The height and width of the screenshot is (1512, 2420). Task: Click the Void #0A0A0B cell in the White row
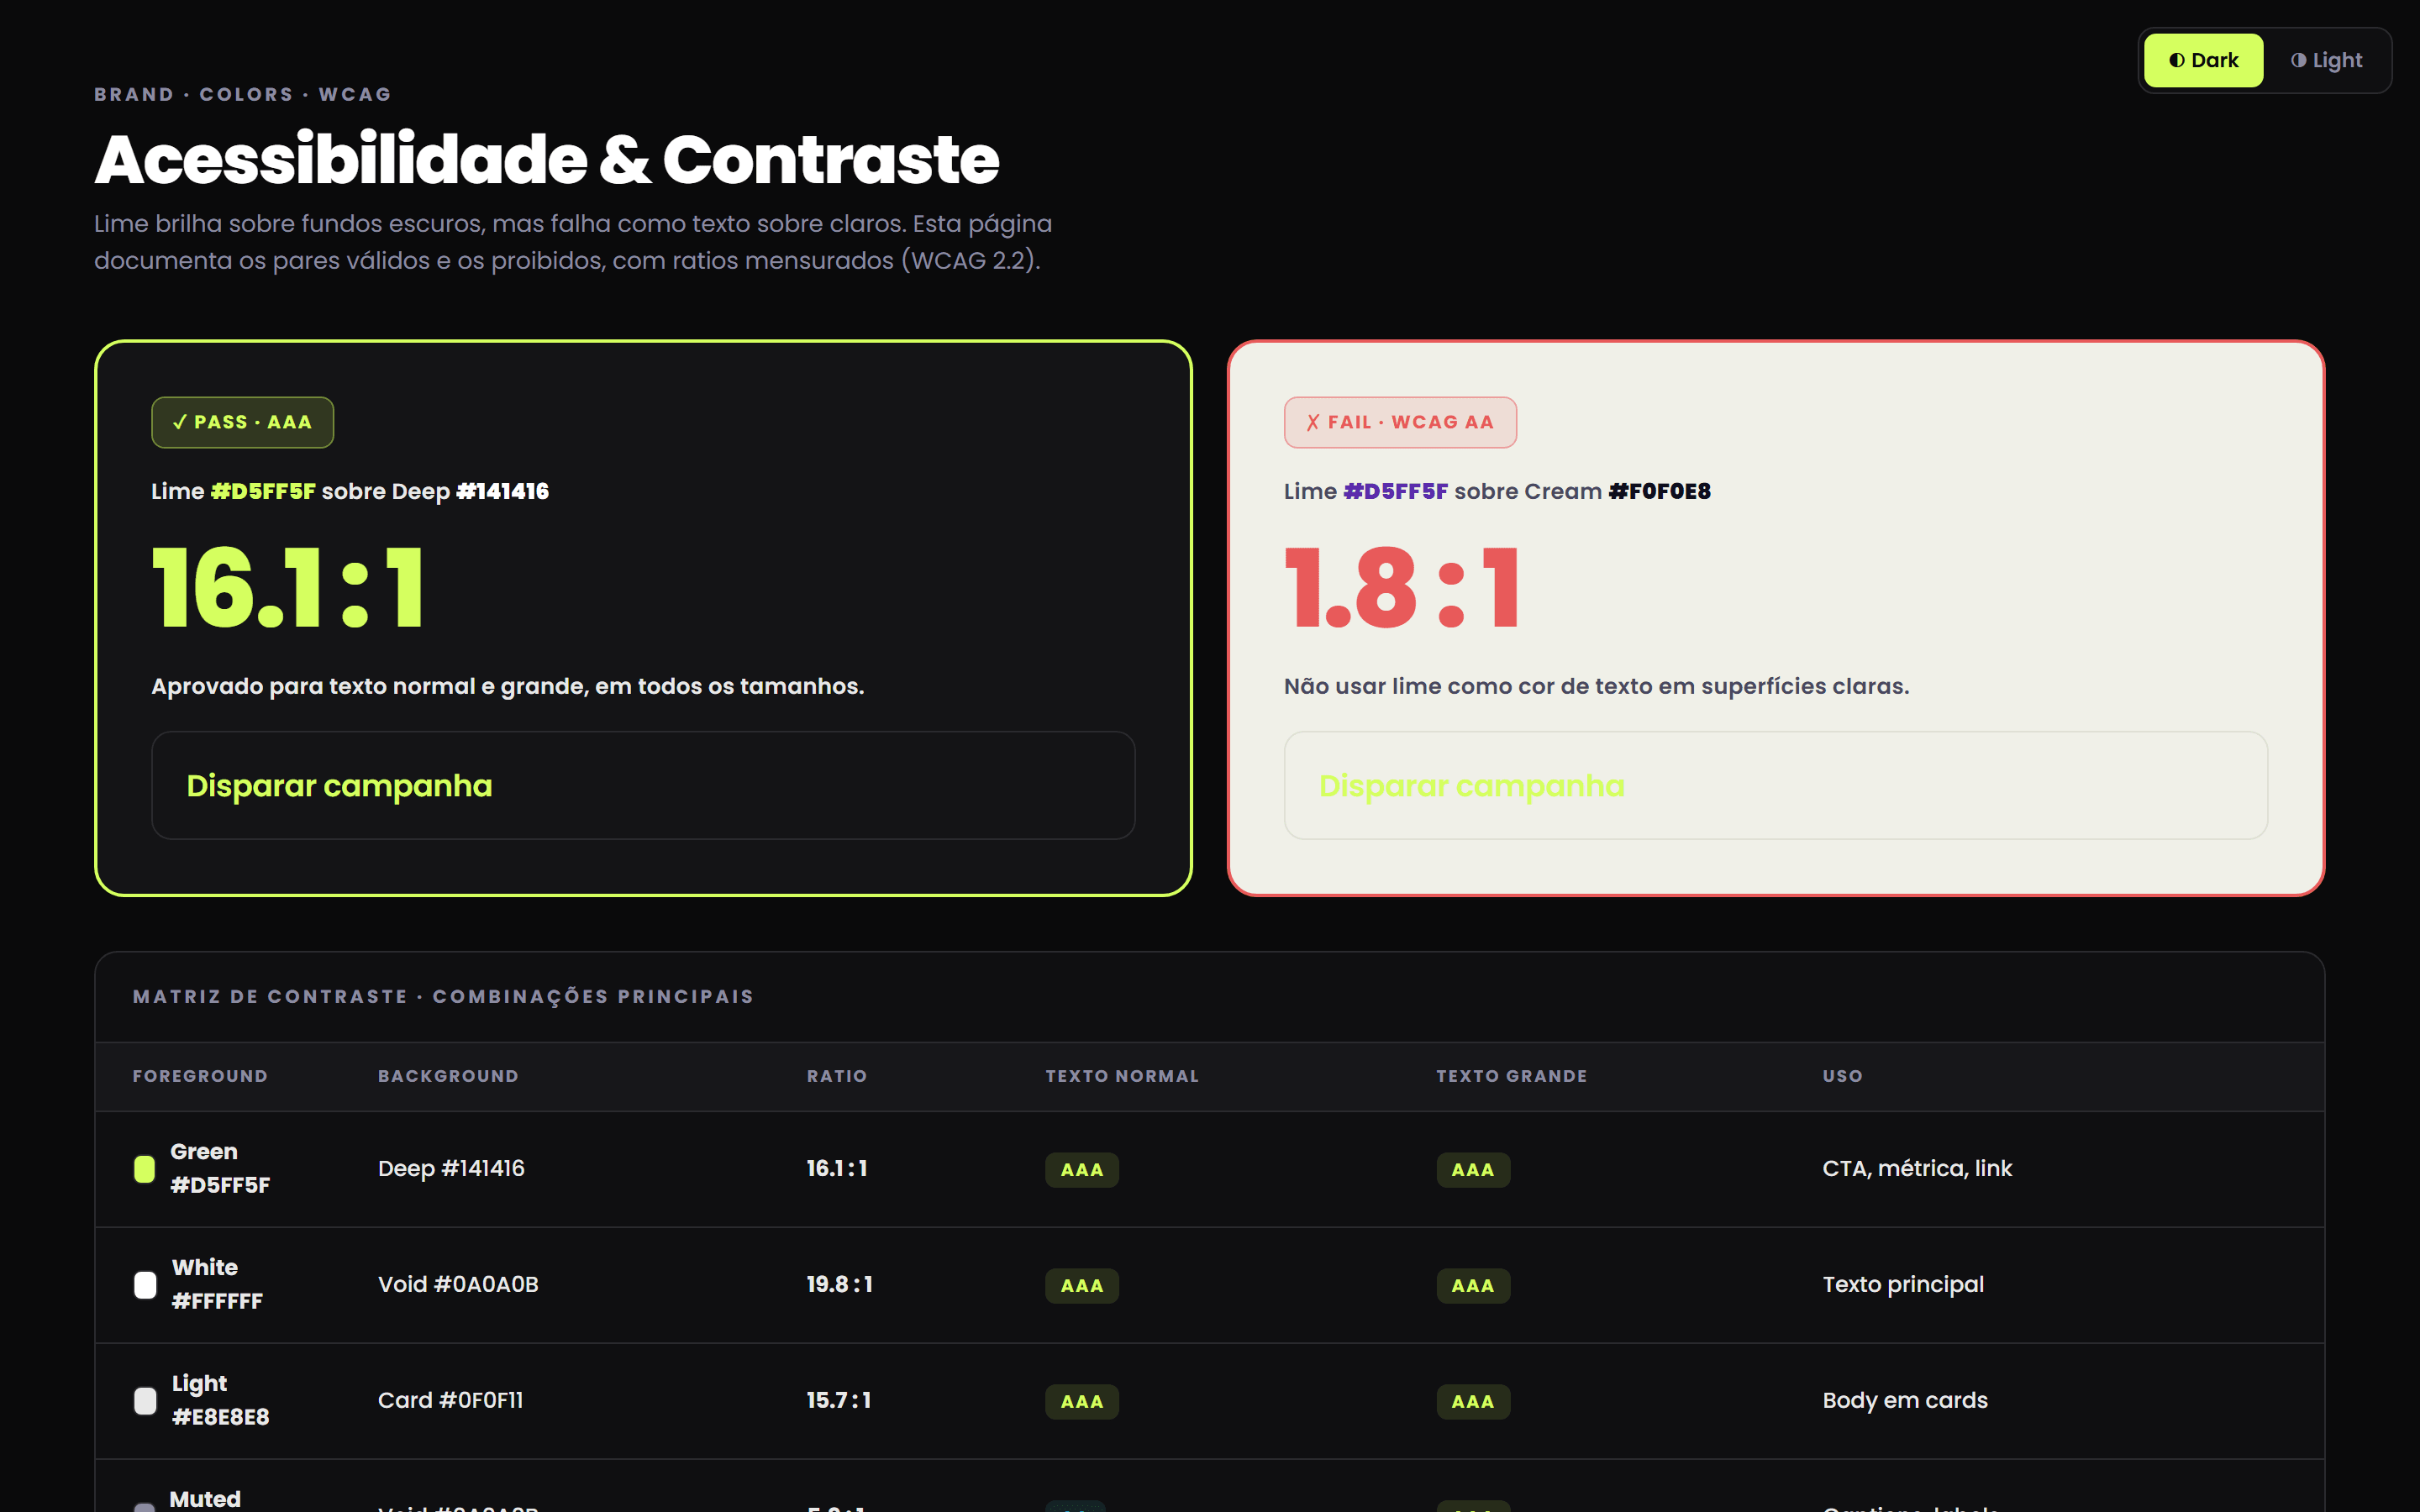[x=458, y=1284]
